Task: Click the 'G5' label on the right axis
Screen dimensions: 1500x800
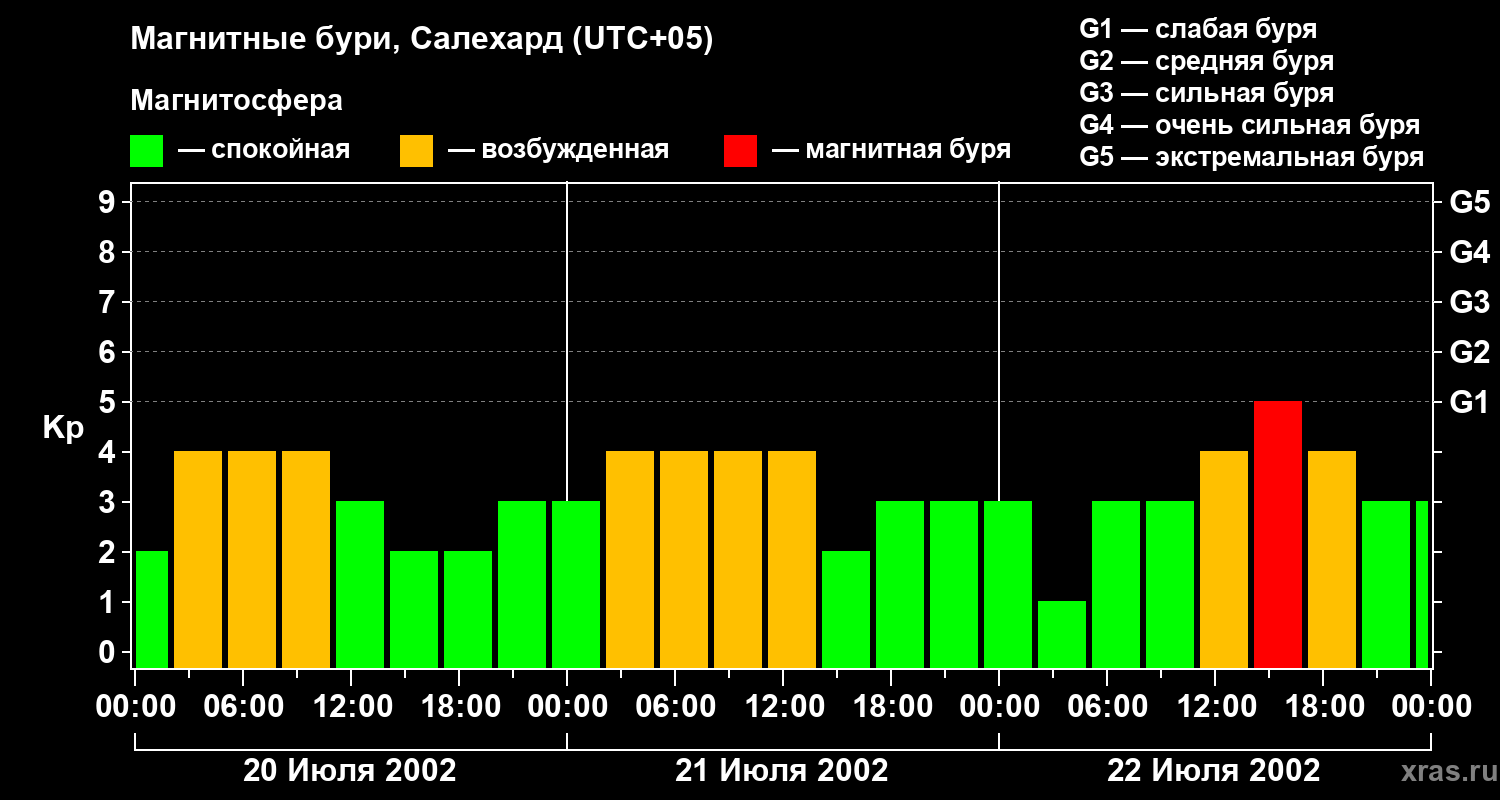Action: (1469, 202)
